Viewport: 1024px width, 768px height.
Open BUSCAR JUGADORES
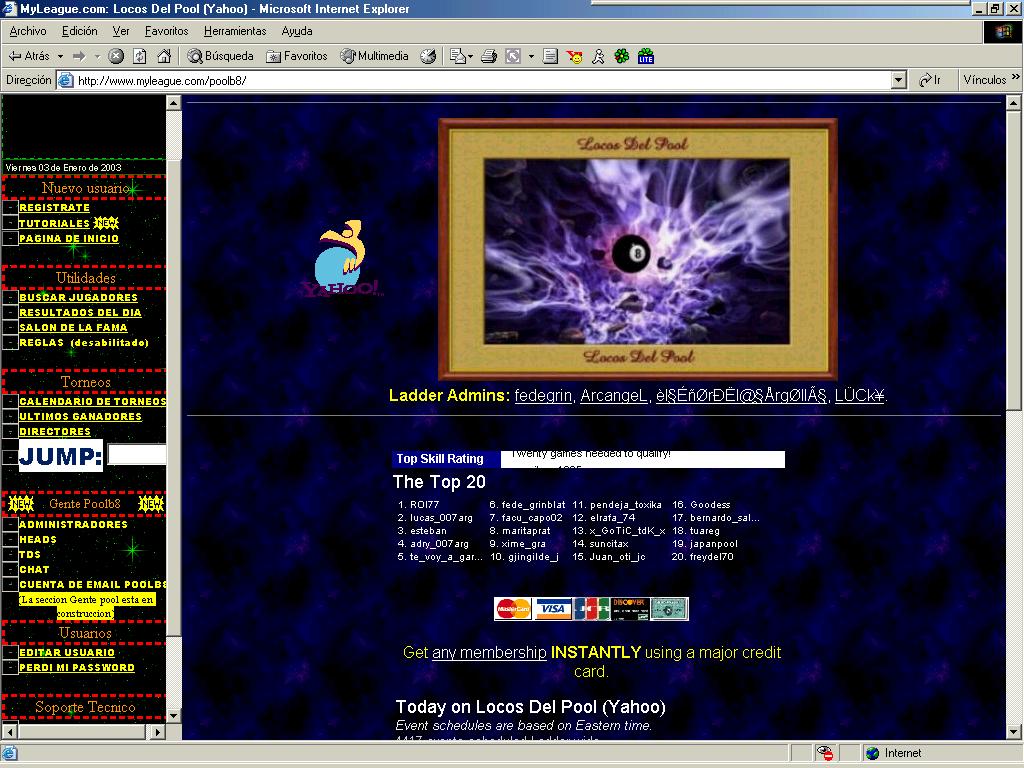click(78, 297)
